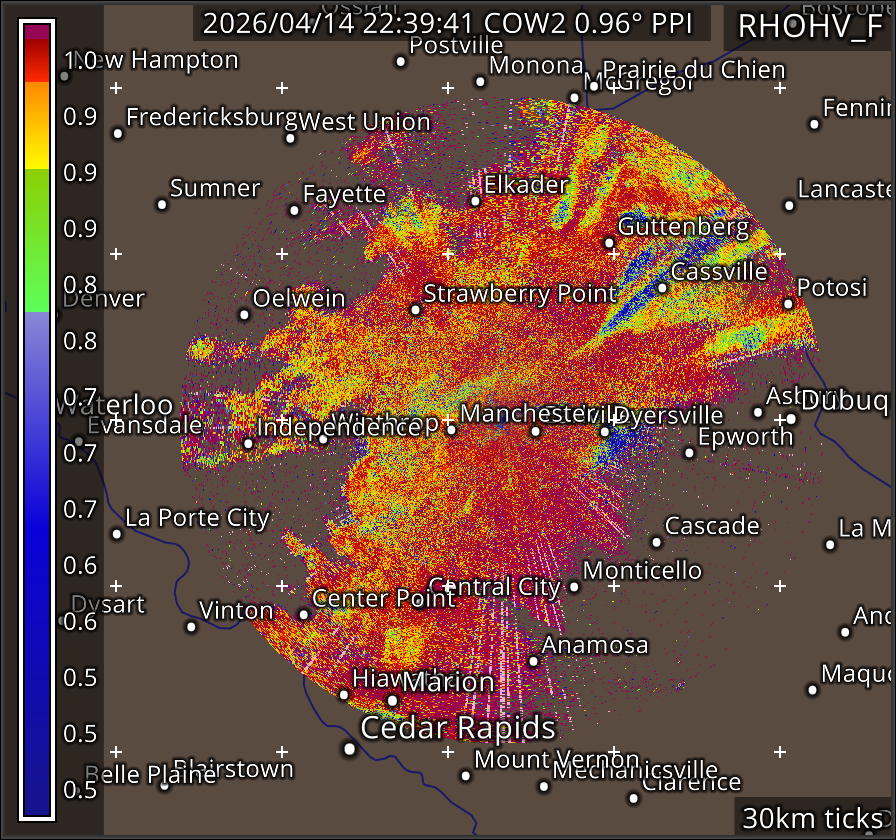
Task: Click the Anamosa city marker dot
Action: (533, 661)
